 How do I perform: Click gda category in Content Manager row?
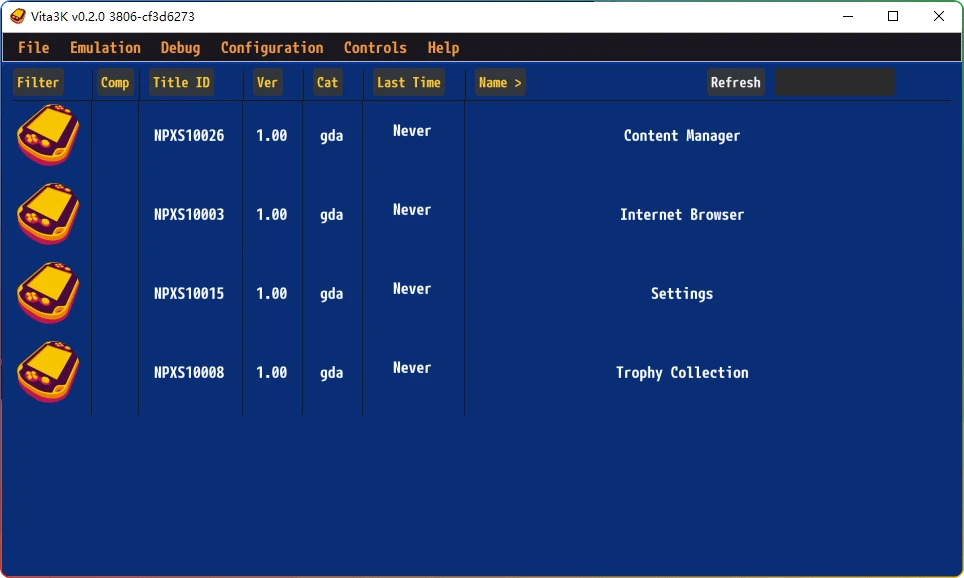click(331, 136)
